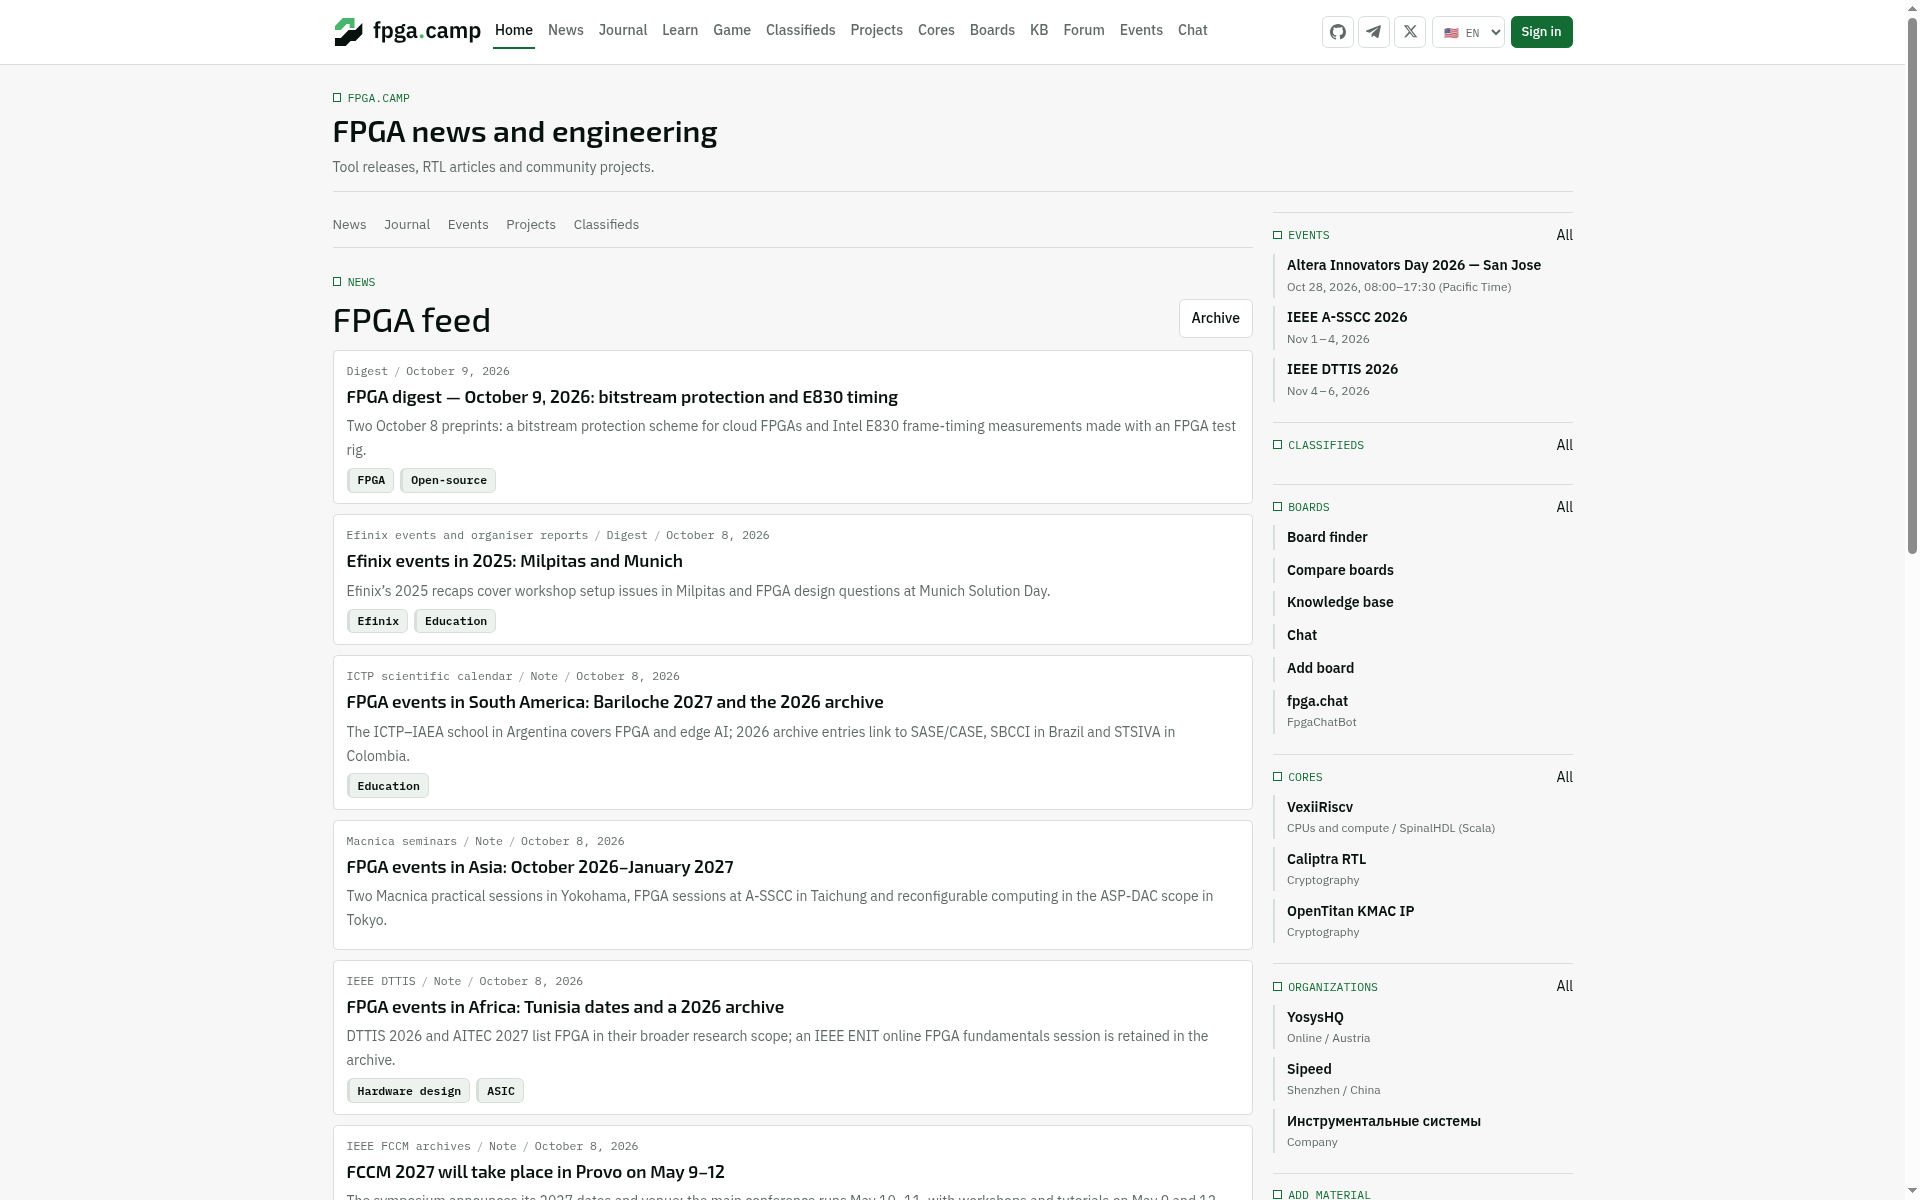The width and height of the screenshot is (1920, 1200).
Task: Click the Sign in button
Action: (x=1541, y=32)
